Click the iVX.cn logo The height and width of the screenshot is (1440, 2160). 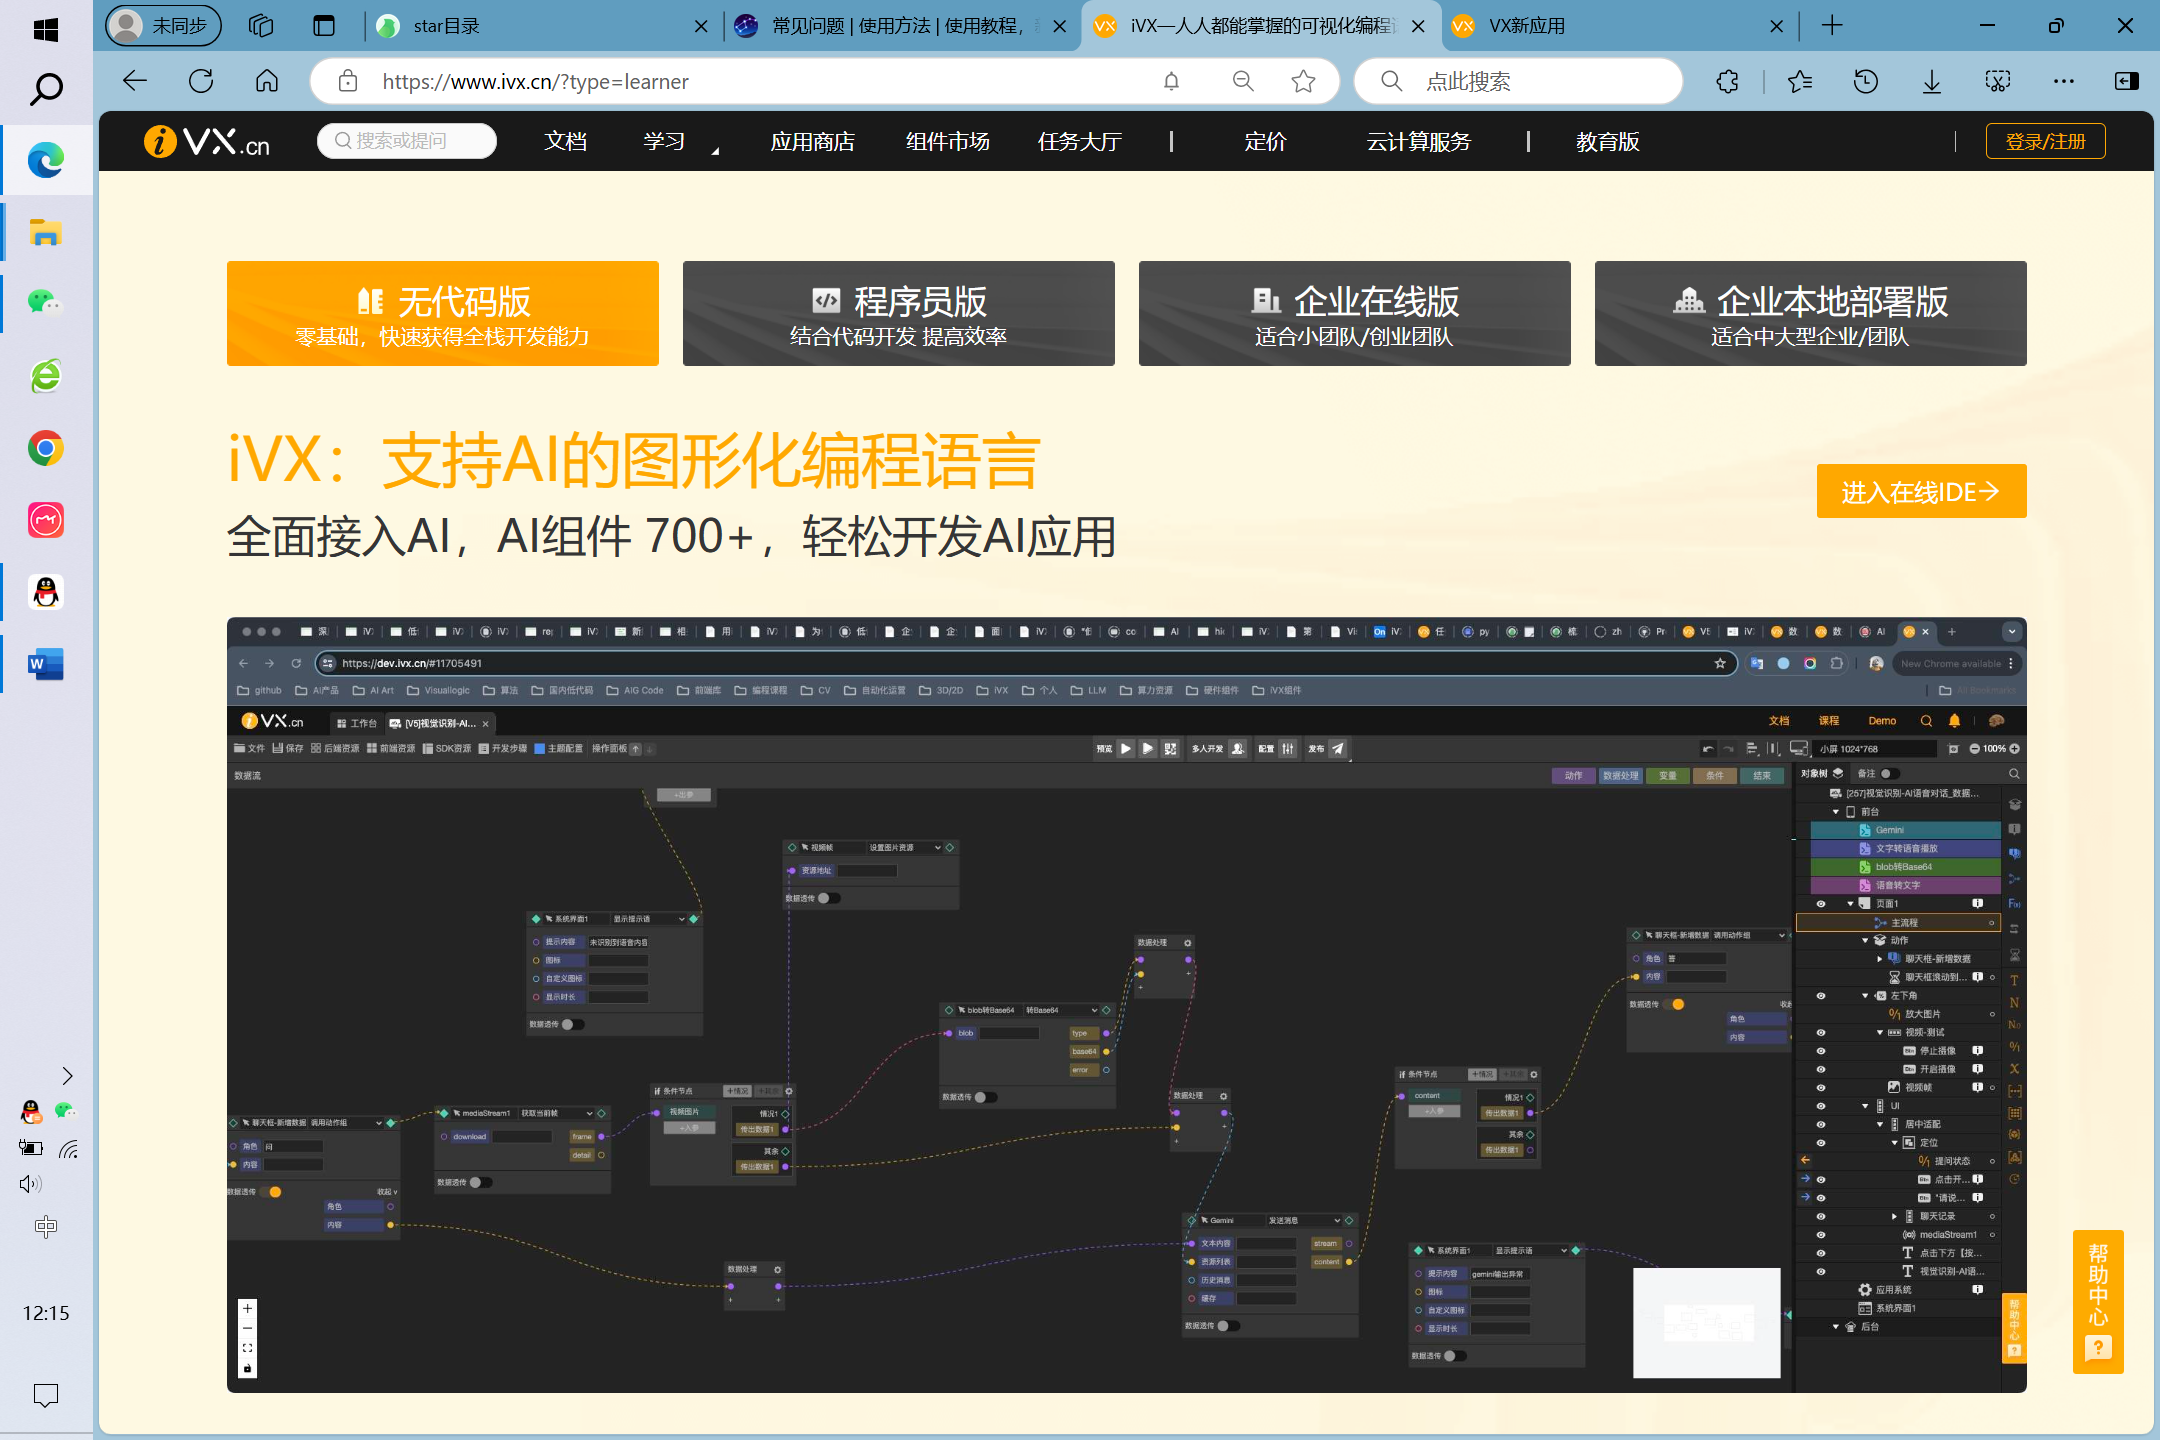(207, 141)
